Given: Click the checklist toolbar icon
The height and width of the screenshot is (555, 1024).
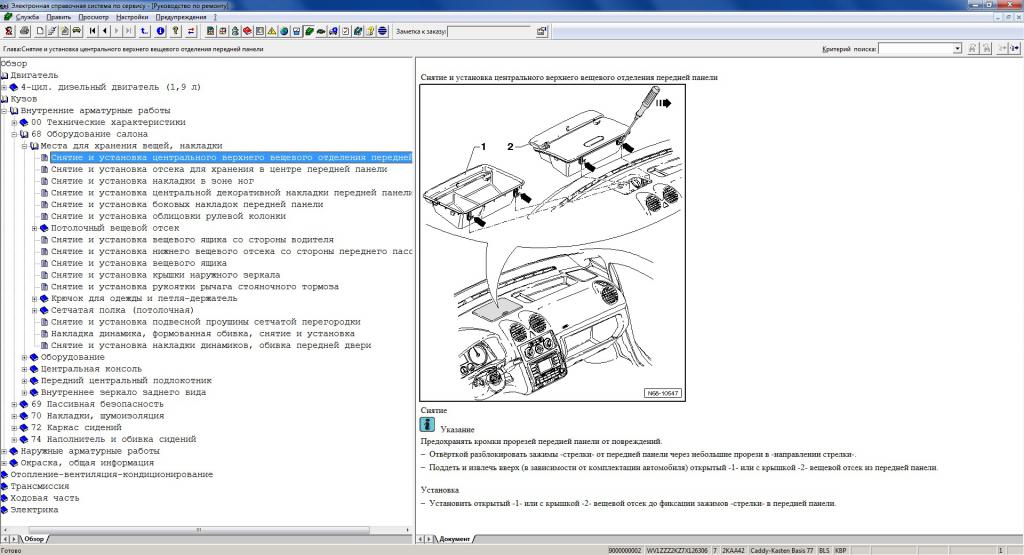Looking at the screenshot, I should pyautogui.click(x=345, y=31).
